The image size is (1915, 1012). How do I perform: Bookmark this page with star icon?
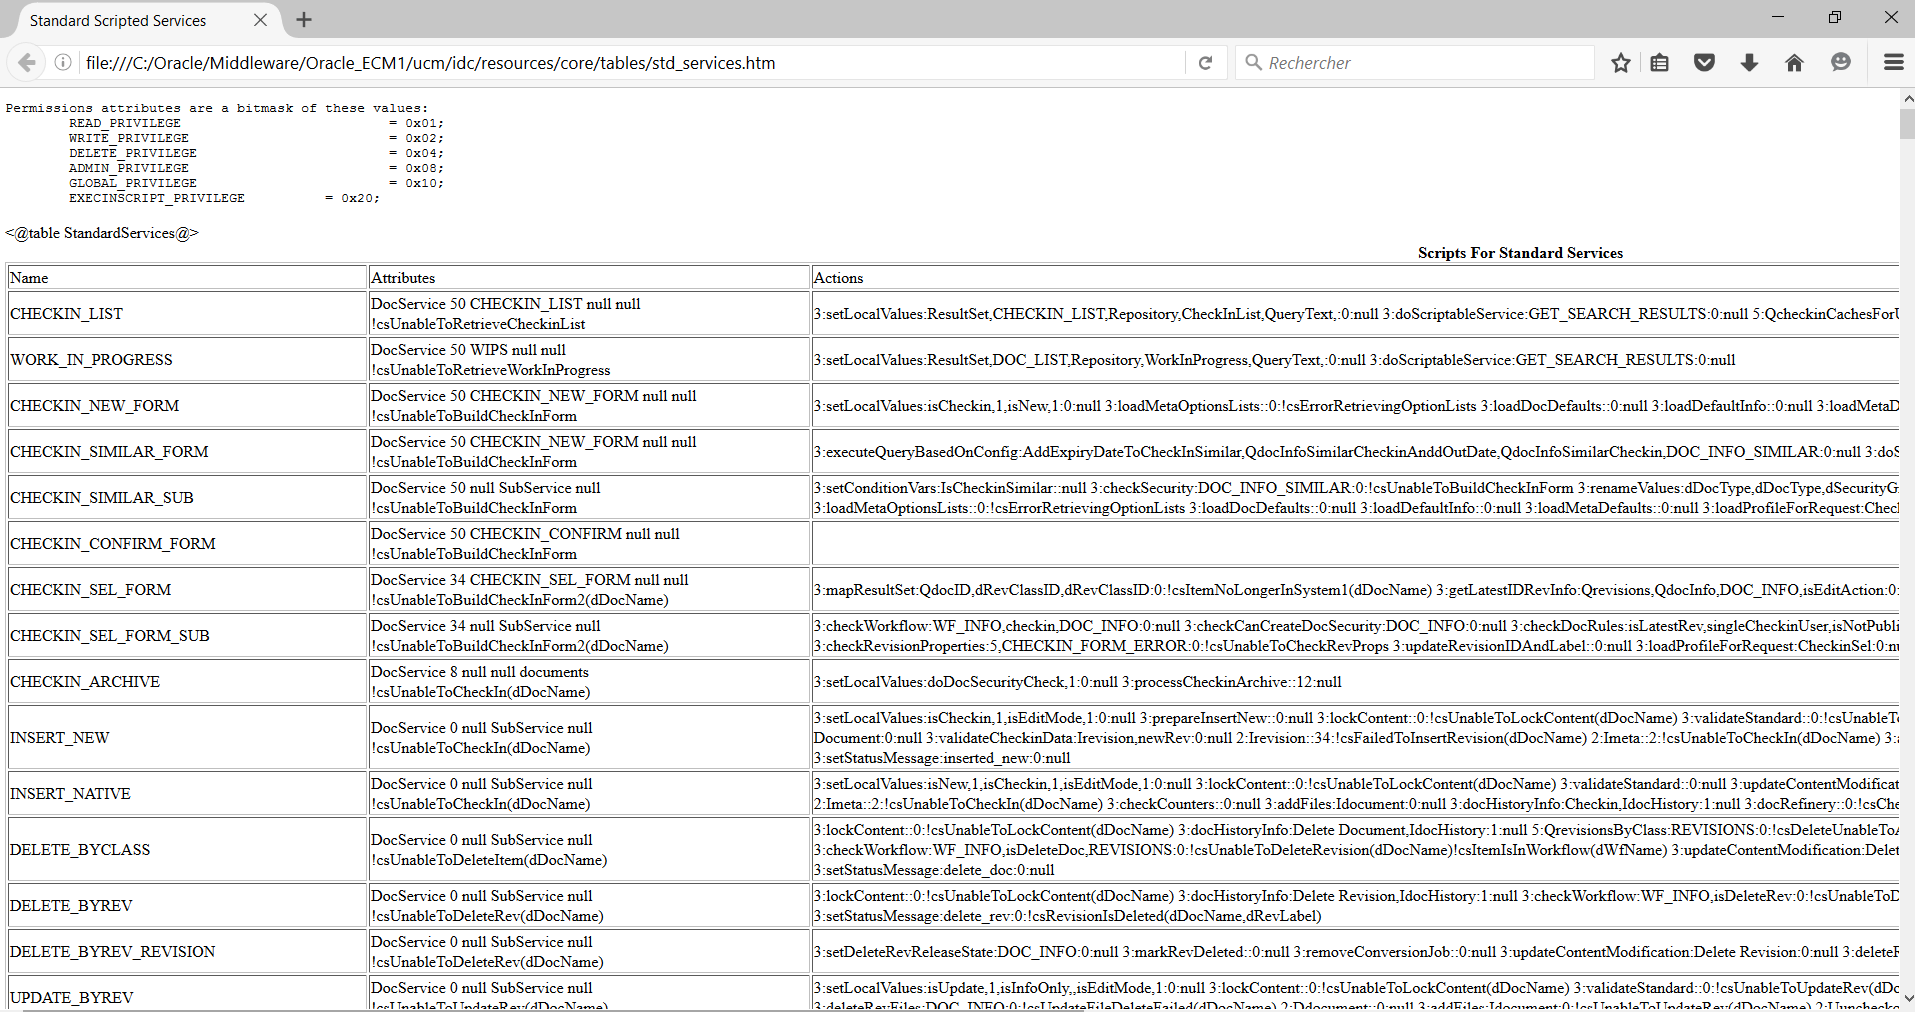[1621, 63]
